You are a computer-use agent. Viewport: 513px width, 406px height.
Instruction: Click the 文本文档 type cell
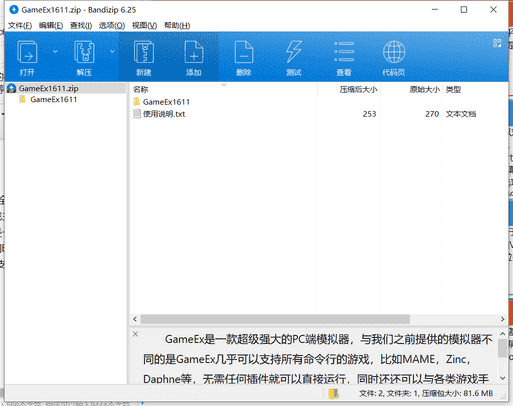click(461, 114)
